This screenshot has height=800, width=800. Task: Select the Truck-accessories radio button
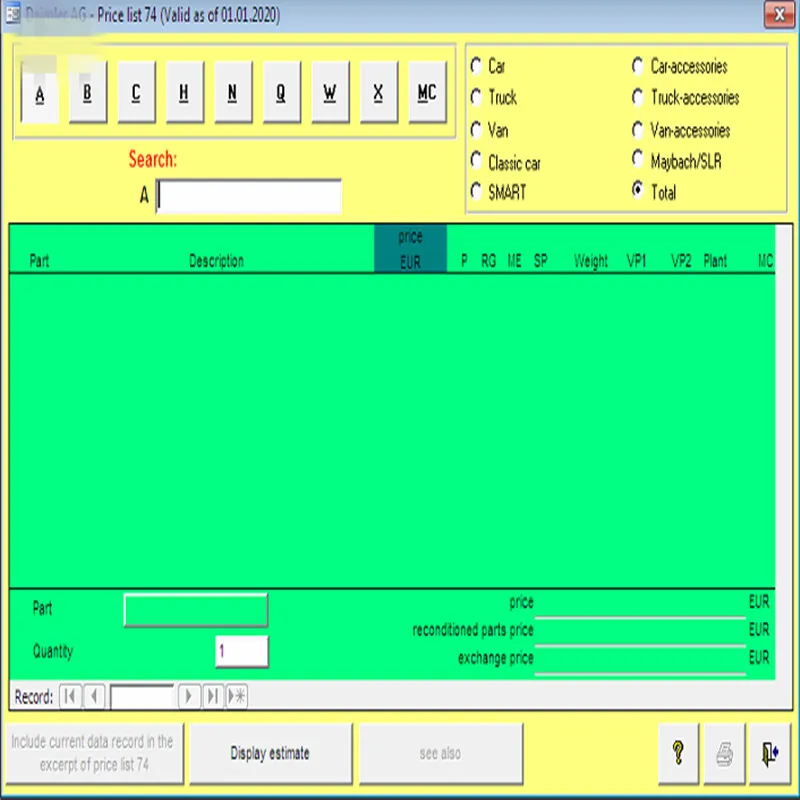tap(638, 96)
